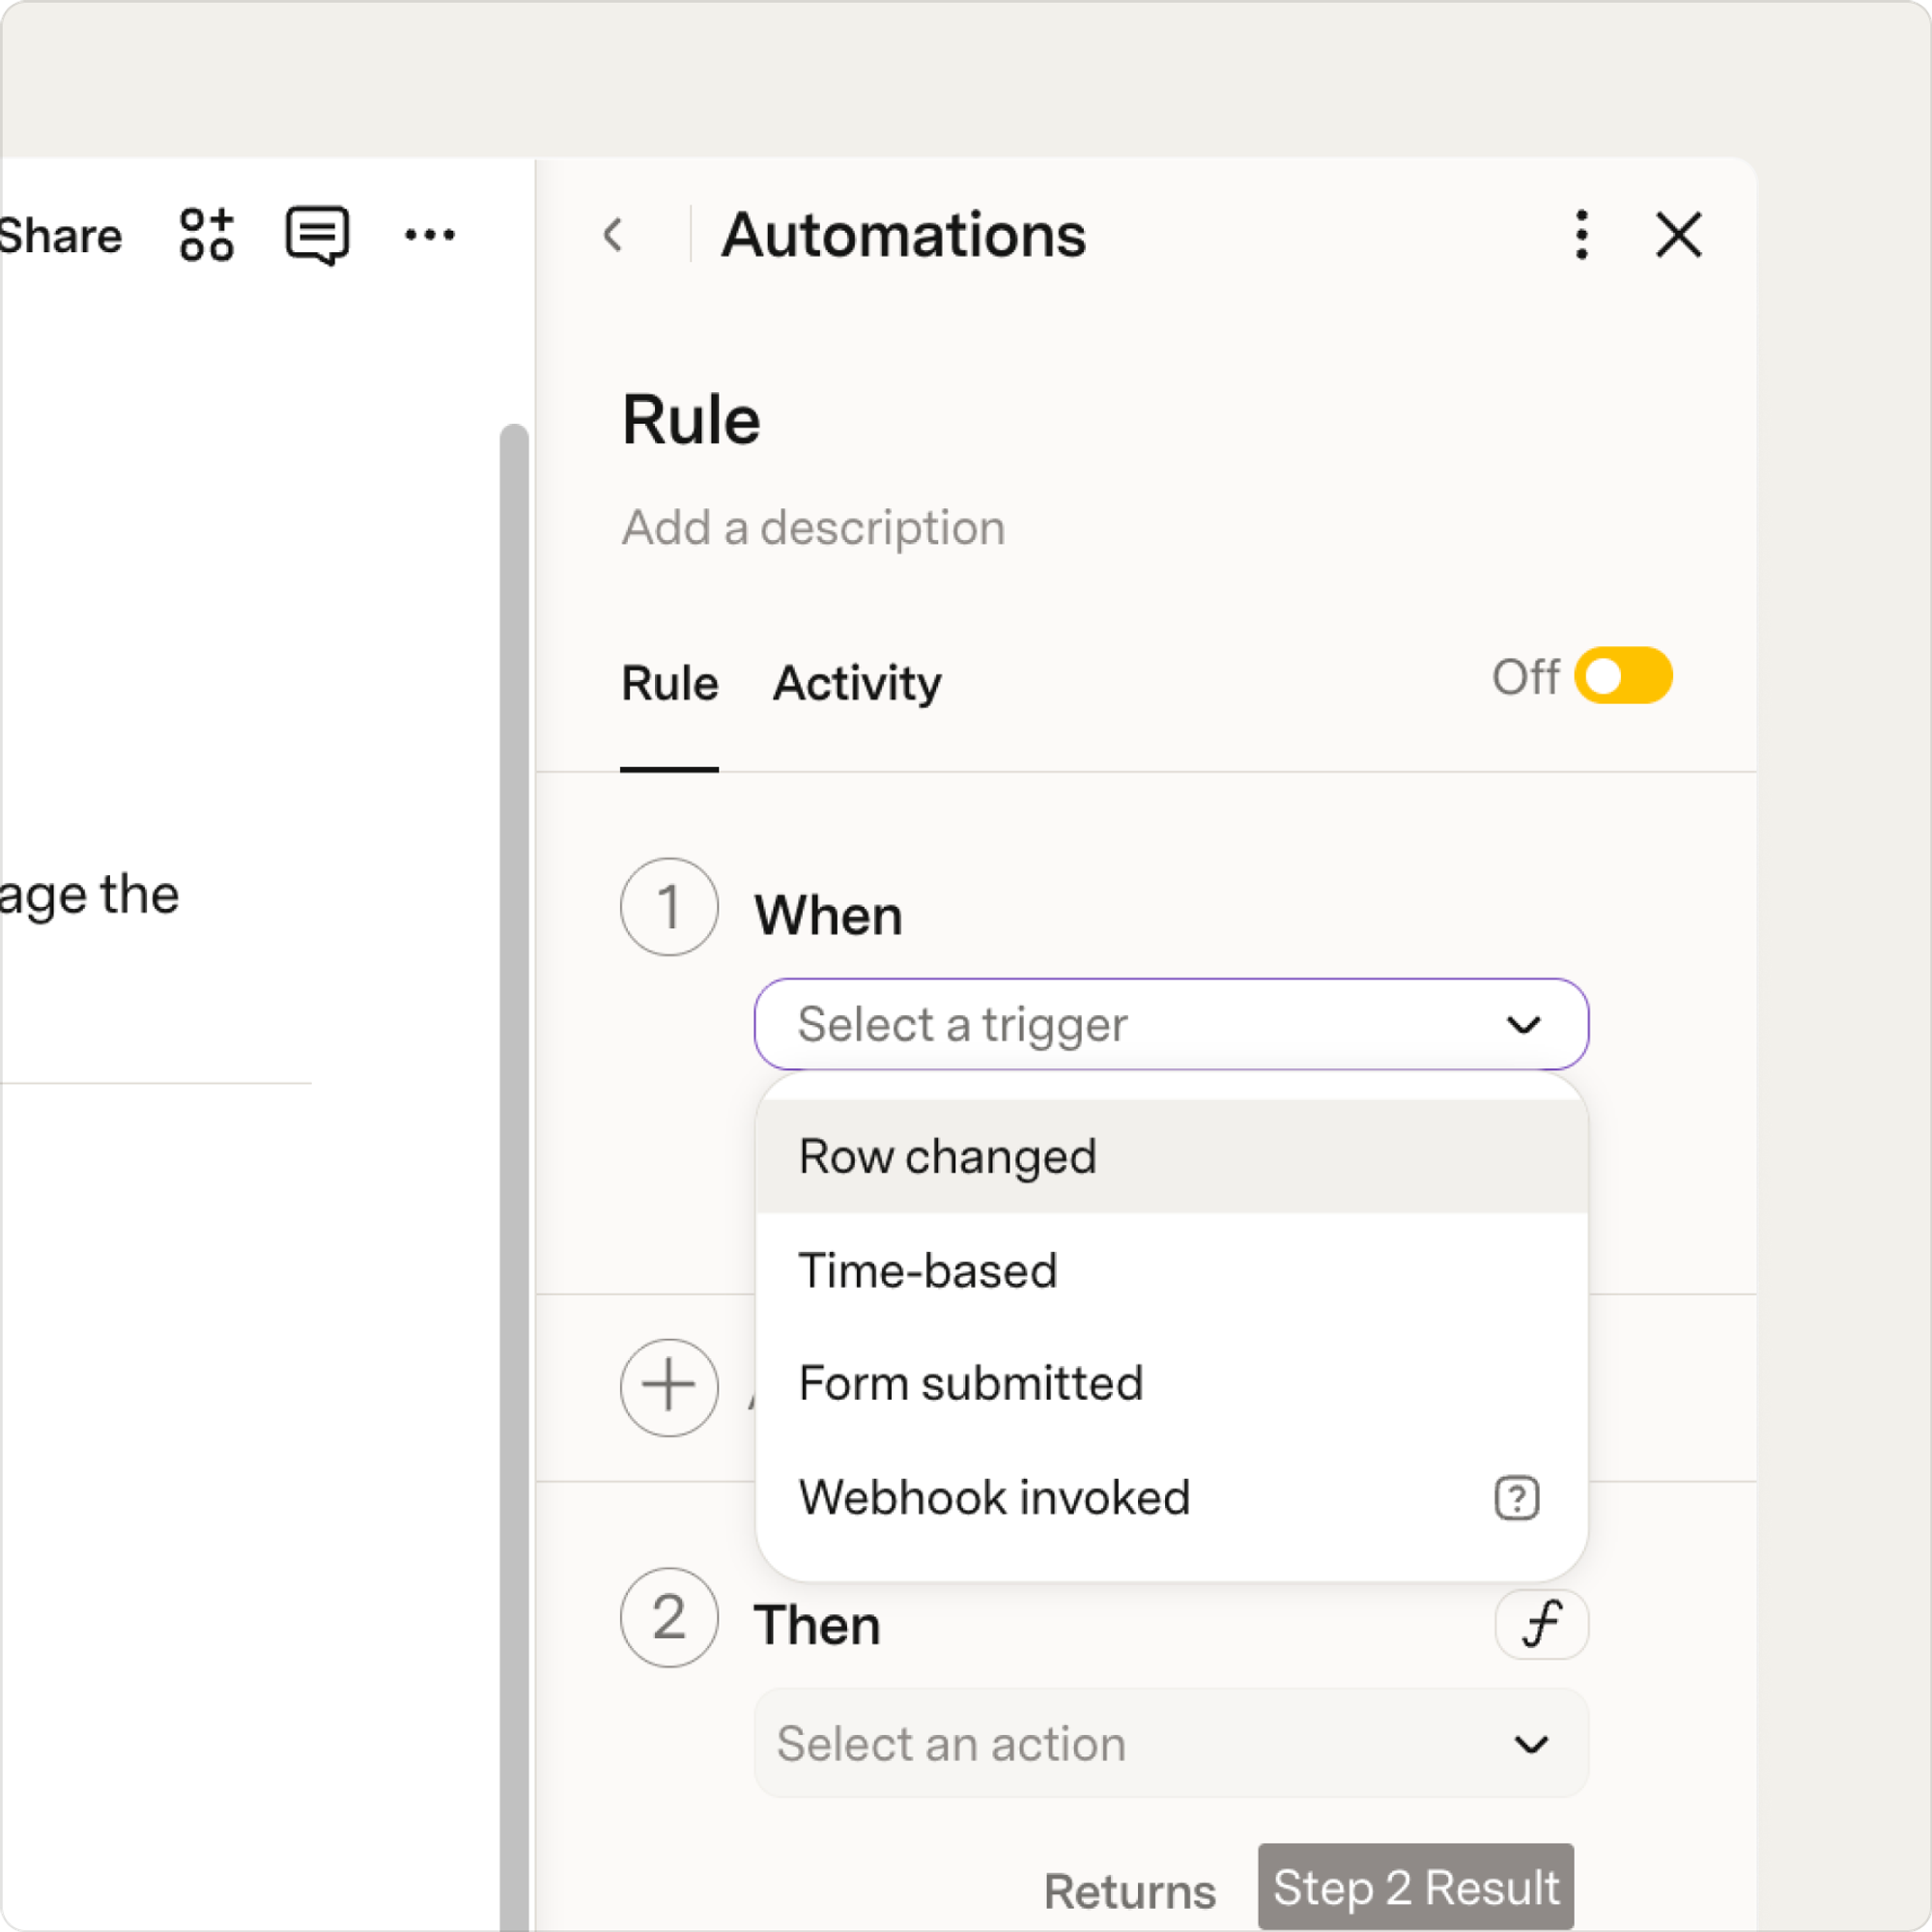The height and width of the screenshot is (1932, 1932).
Task: Open the insert building blocks icon
Action: 207,235
